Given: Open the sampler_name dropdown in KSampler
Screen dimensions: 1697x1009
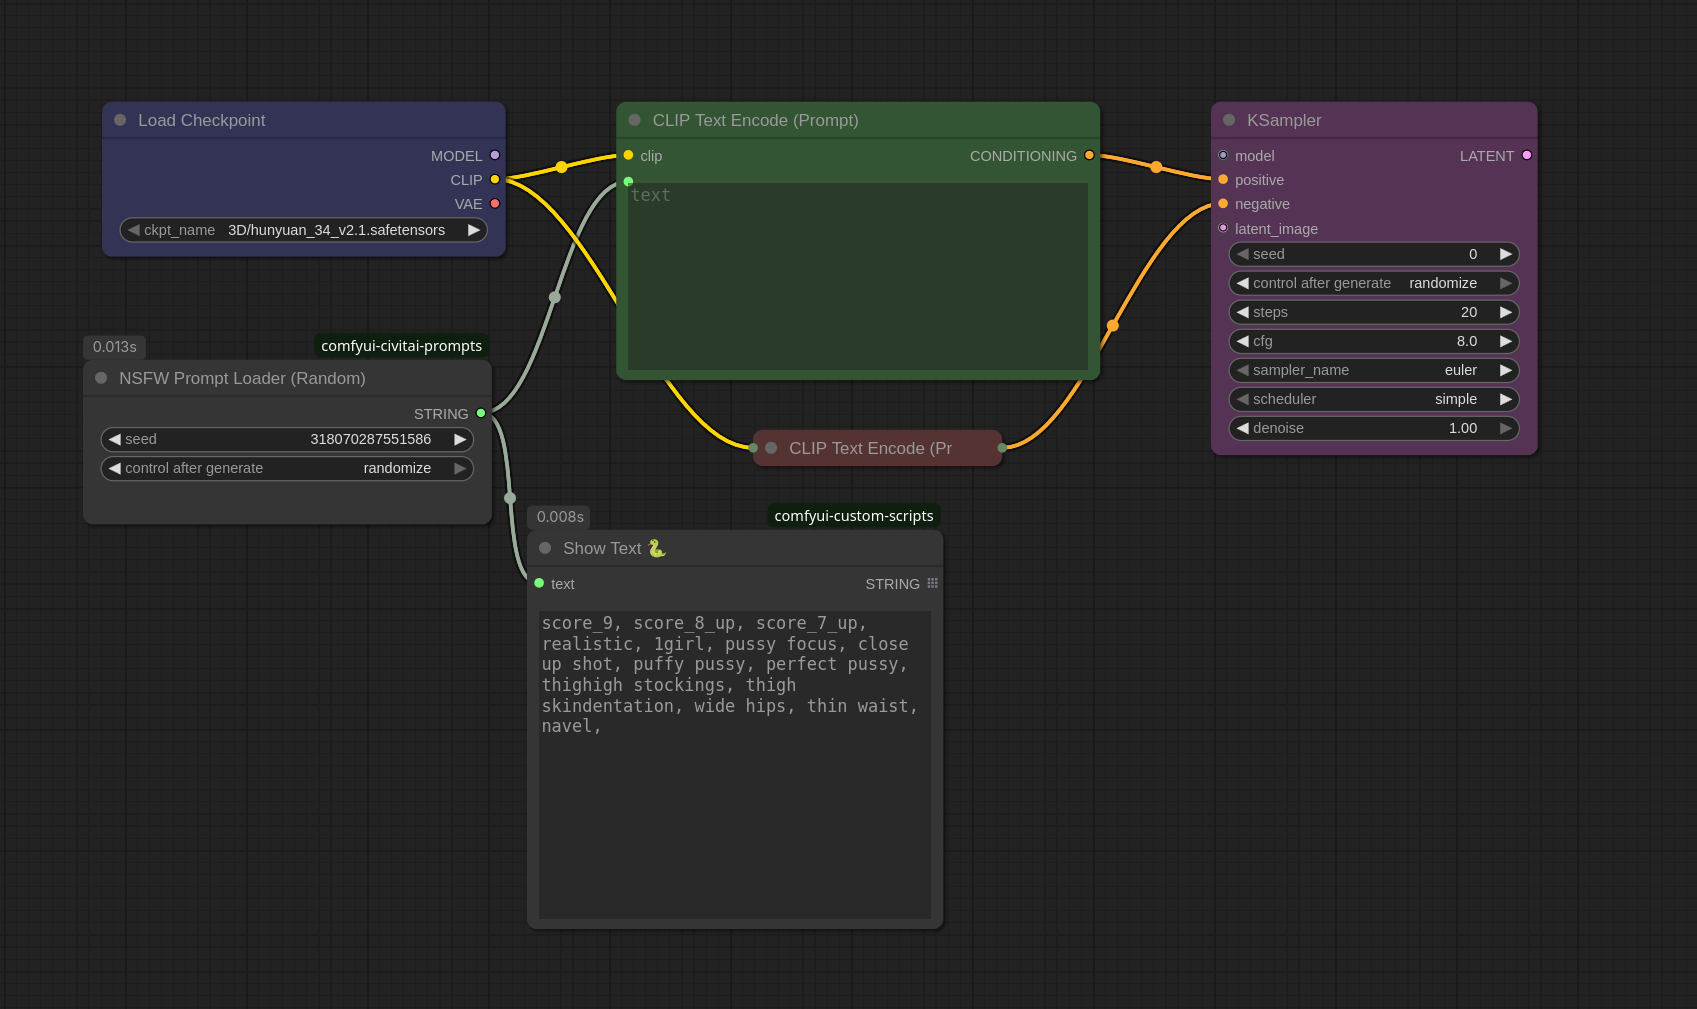Looking at the screenshot, I should click(1373, 370).
